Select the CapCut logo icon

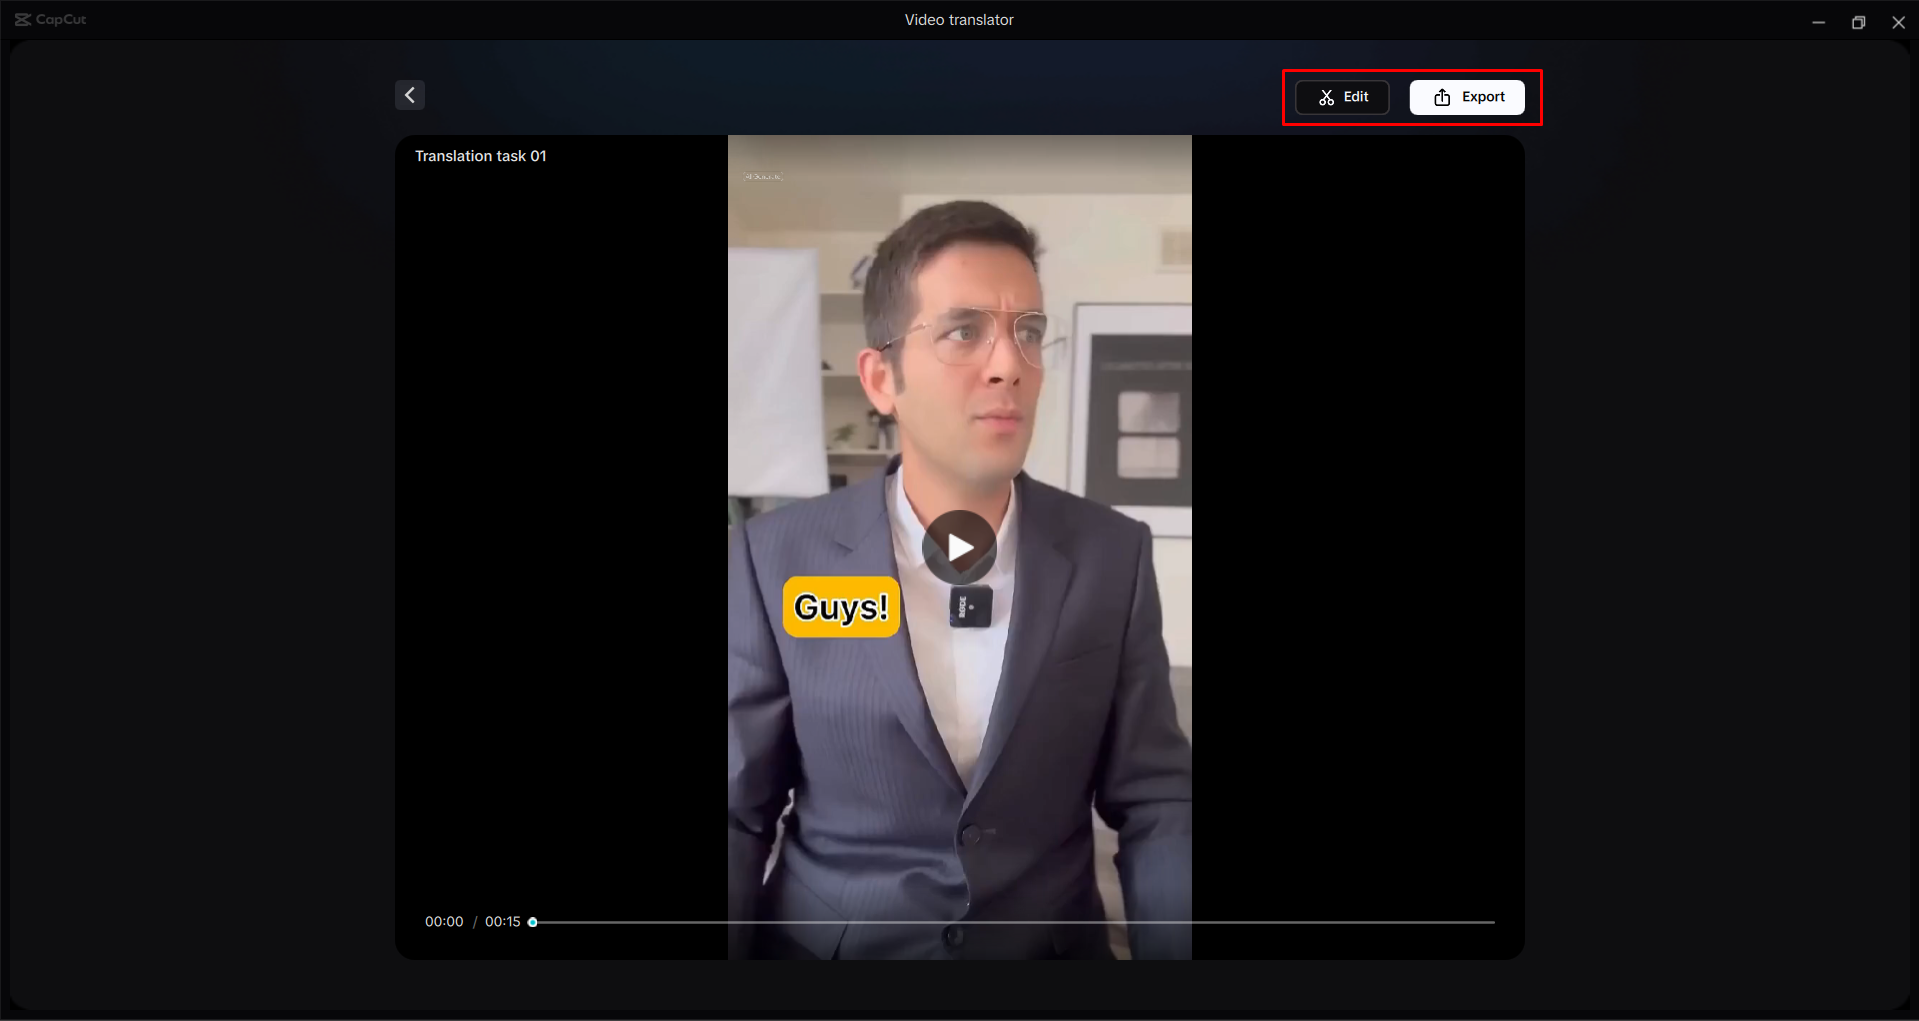point(23,18)
